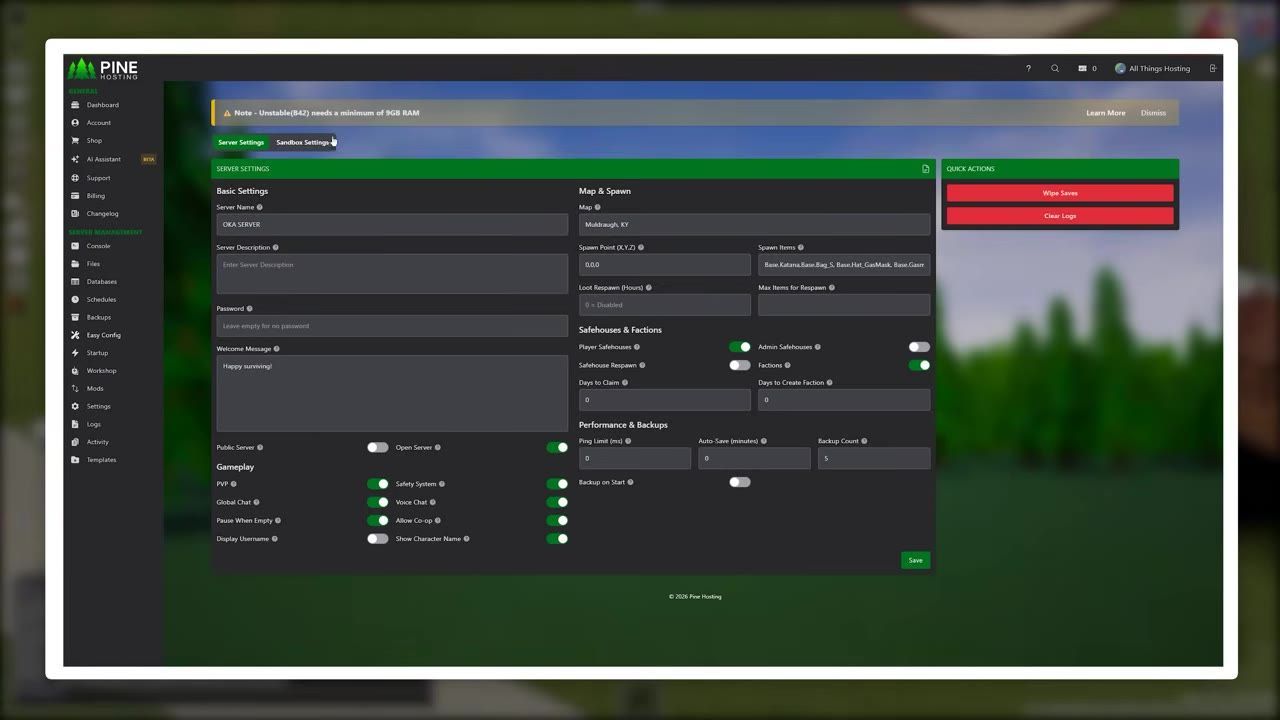Click the red Wipe Saves button
1280x720 pixels.
(x=1060, y=193)
